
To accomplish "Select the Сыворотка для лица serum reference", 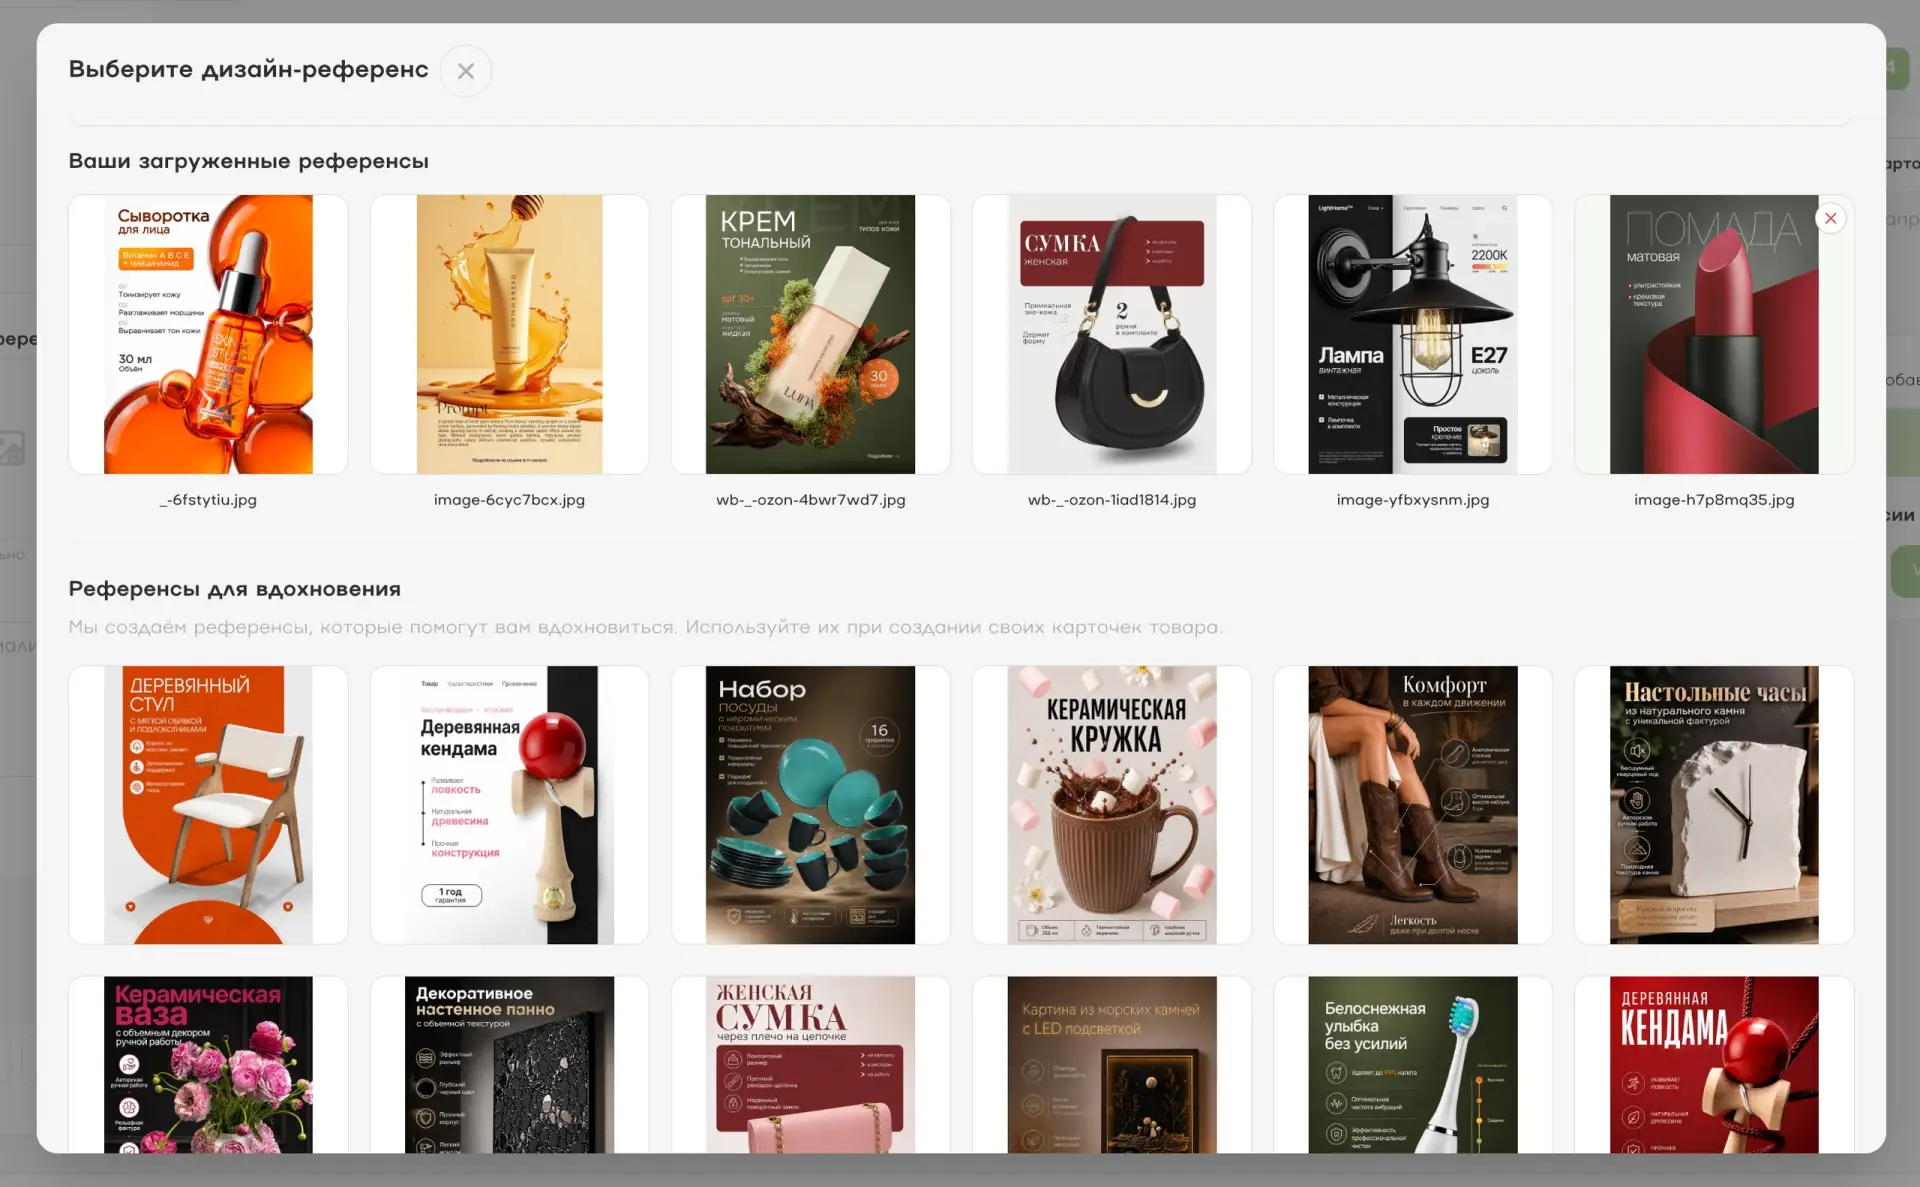I will (208, 334).
